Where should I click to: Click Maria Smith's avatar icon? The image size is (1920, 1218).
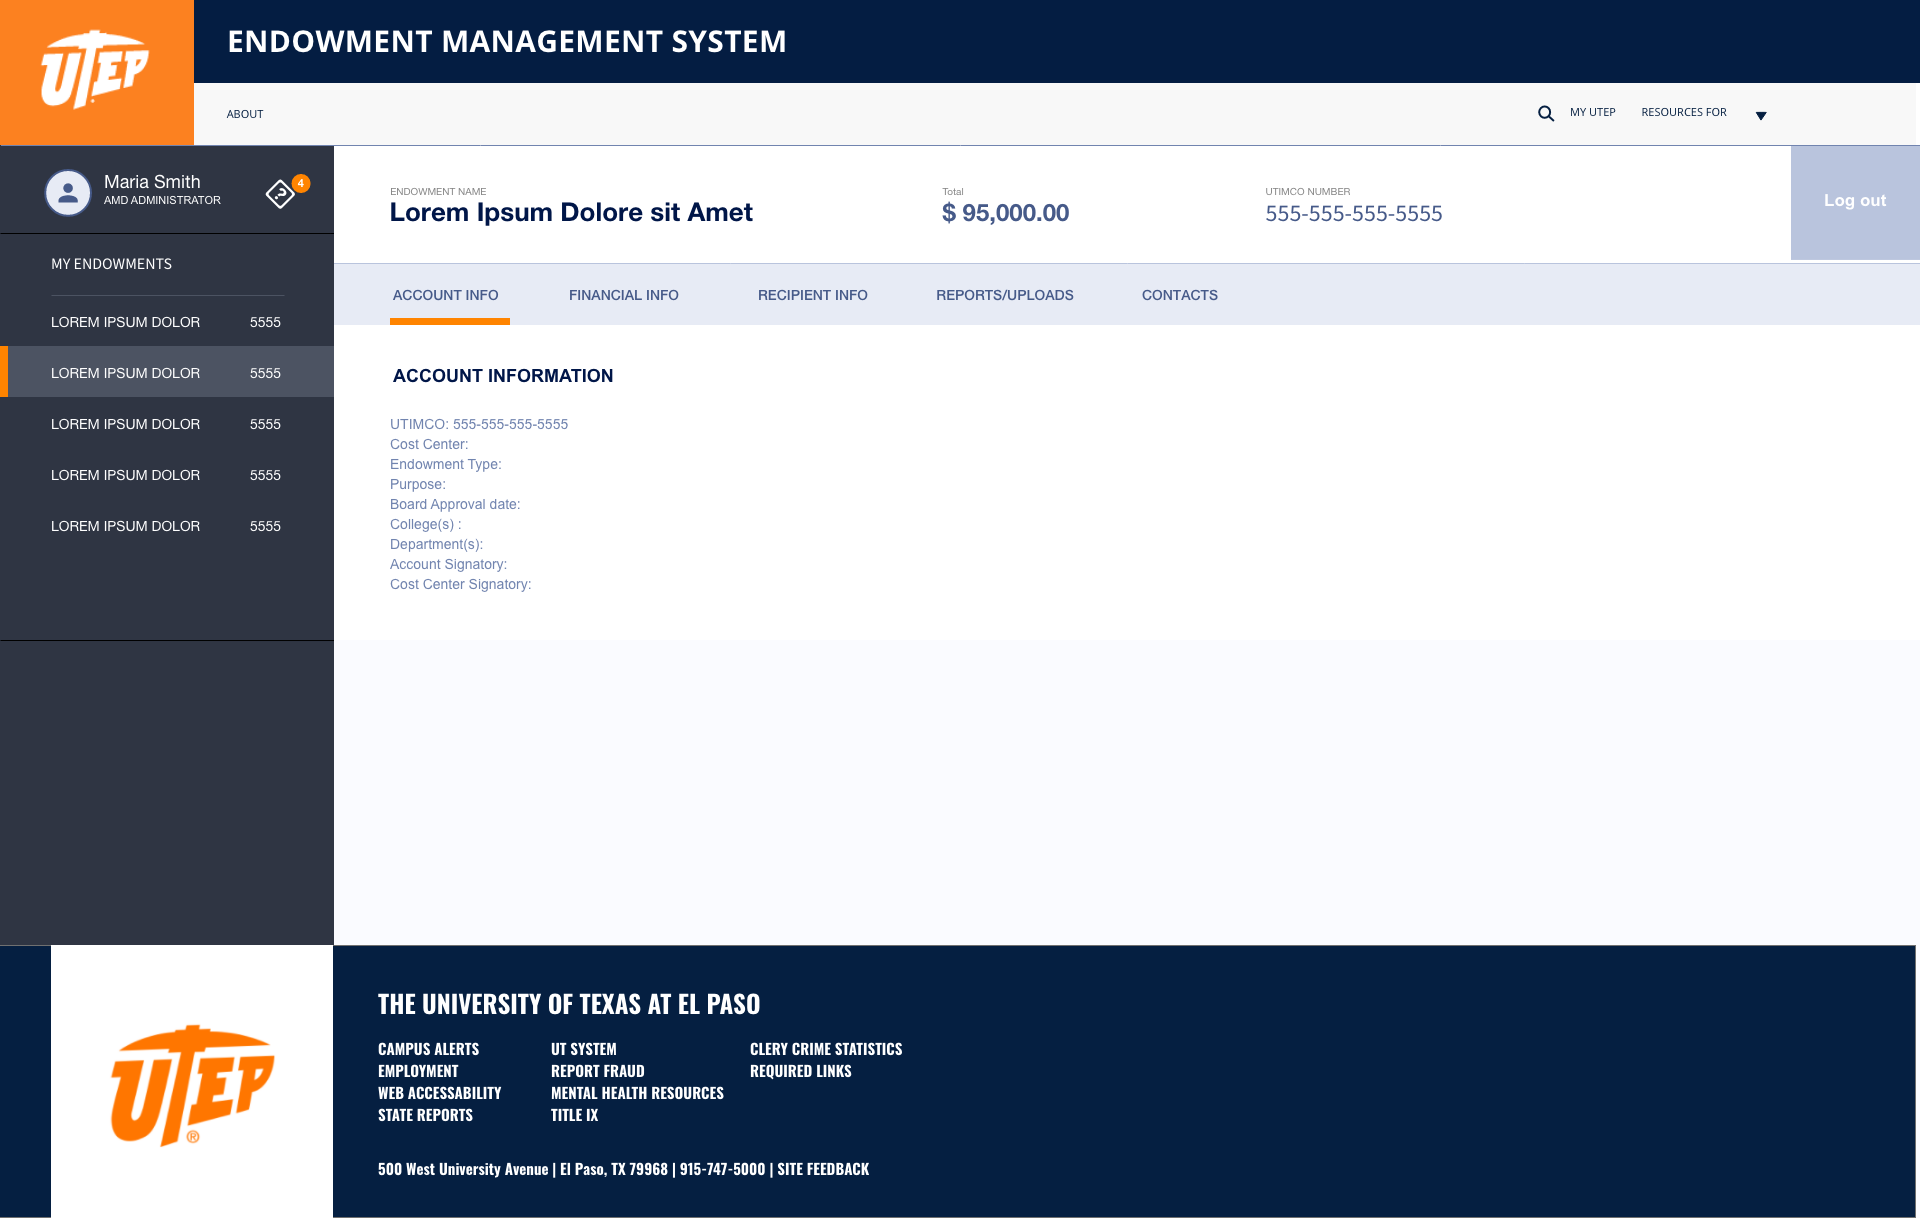[68, 192]
